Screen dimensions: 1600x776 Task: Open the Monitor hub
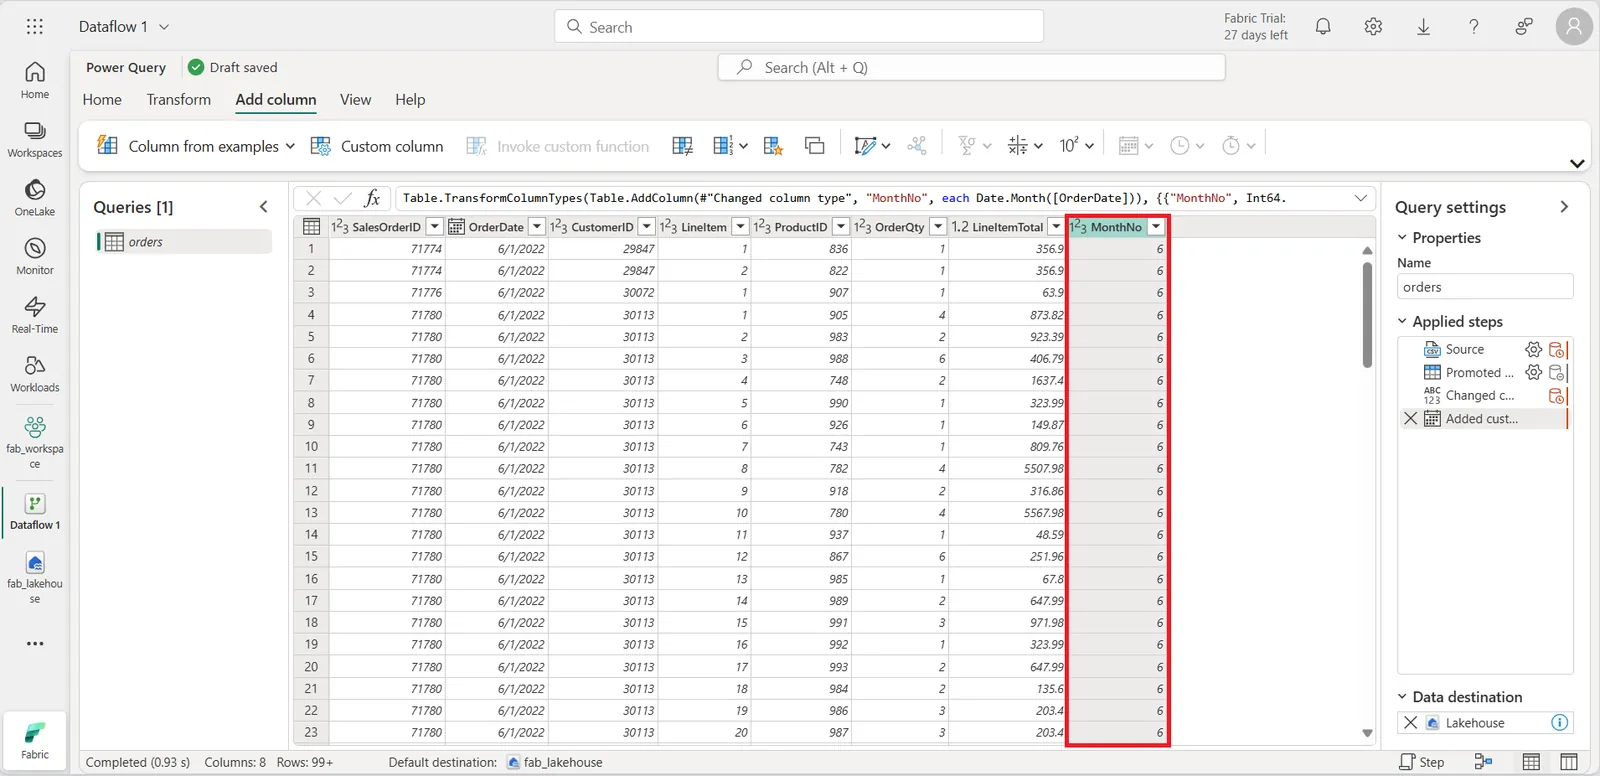[x=35, y=256]
